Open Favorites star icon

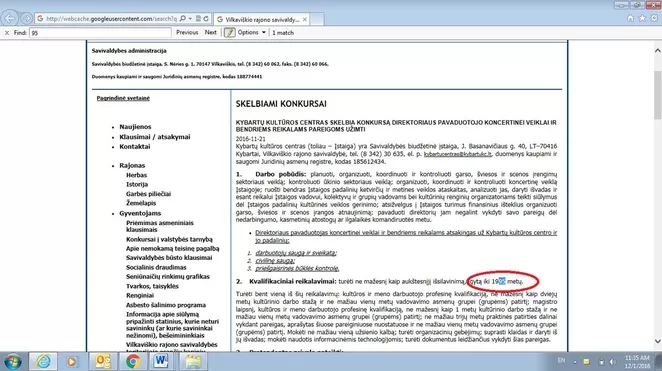[x=642, y=18]
